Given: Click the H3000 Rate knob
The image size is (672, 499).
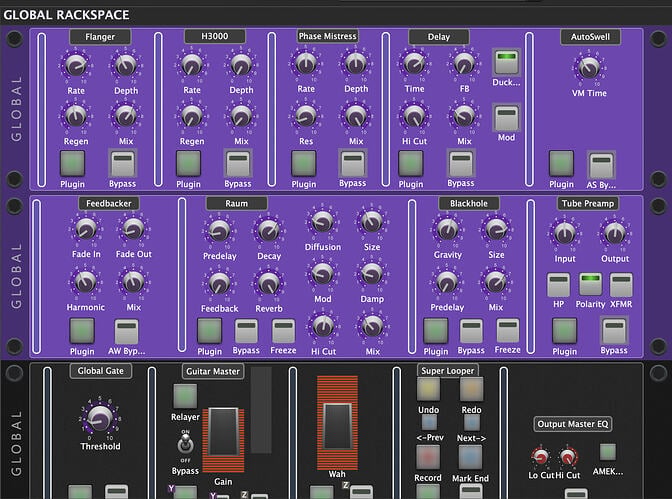Looking at the screenshot, I should [192, 65].
